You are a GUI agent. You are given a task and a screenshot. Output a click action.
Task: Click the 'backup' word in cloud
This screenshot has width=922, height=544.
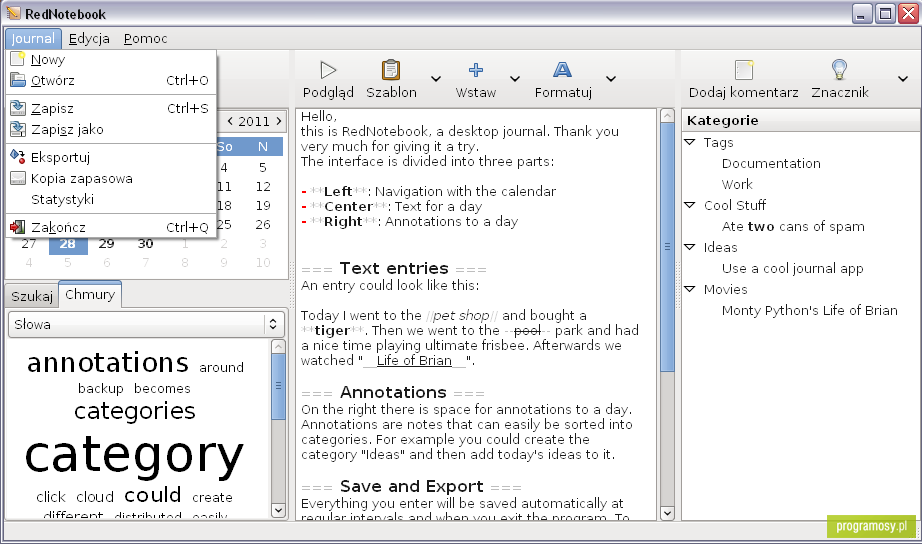(x=101, y=388)
